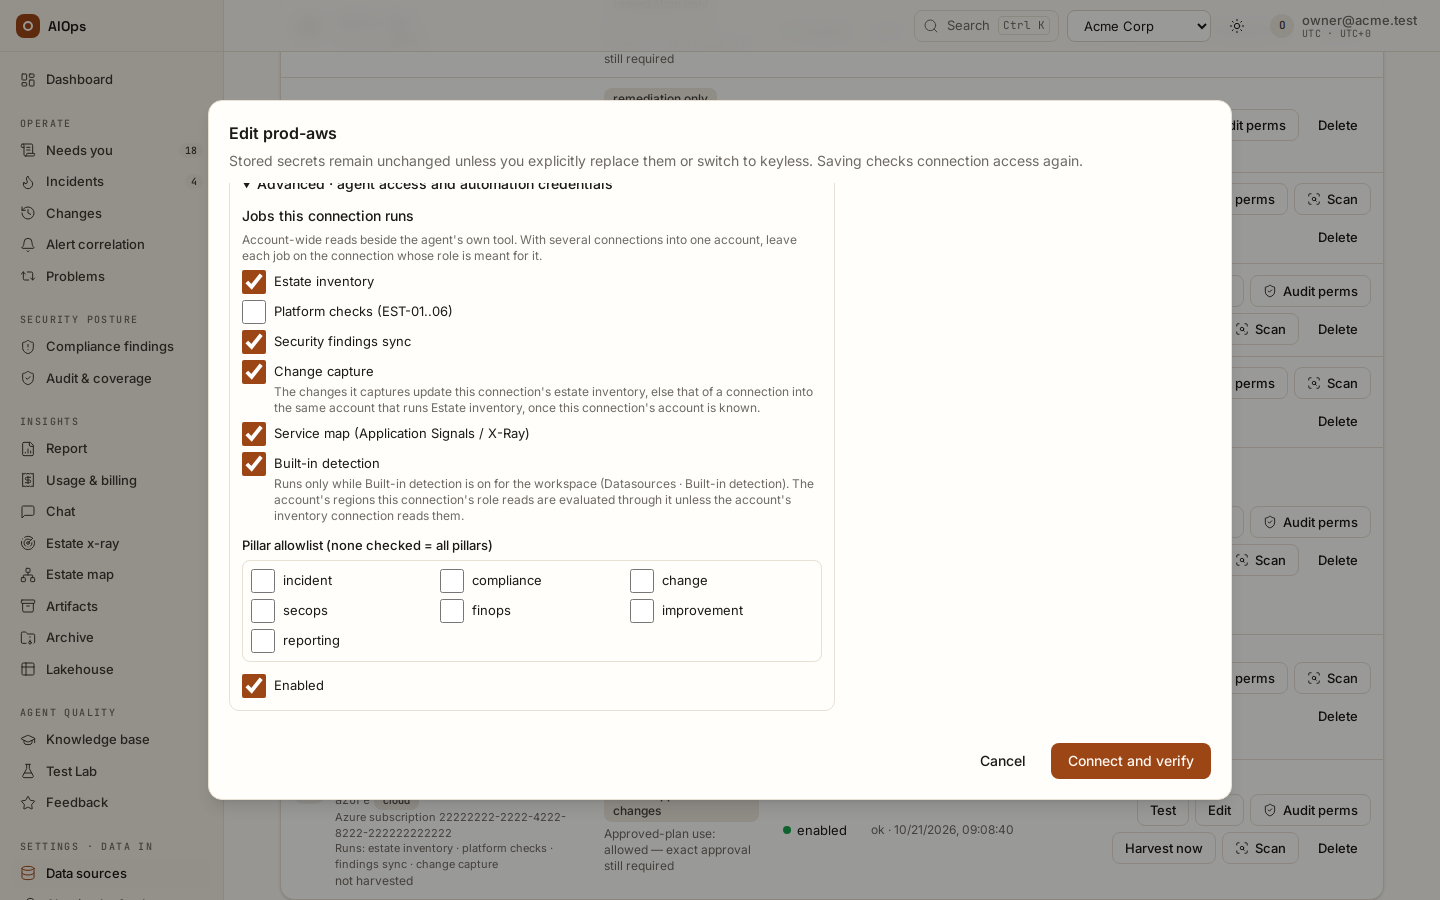Click the Chat bubble icon
The image size is (1440, 900).
(x=28, y=512)
